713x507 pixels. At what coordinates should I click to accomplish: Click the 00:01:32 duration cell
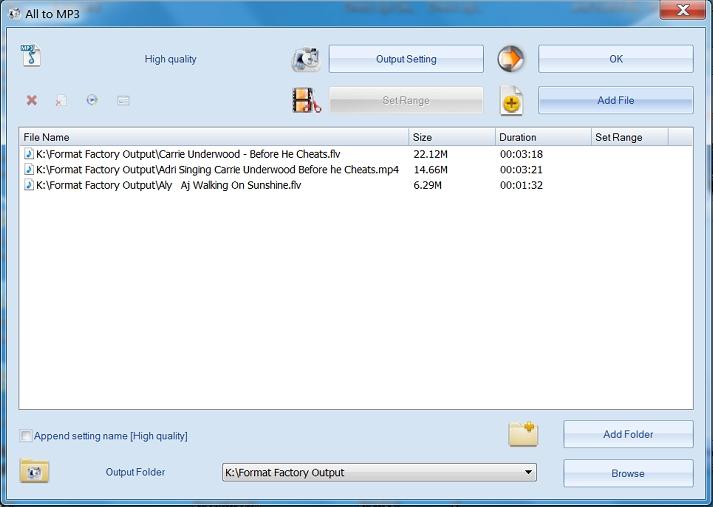point(521,185)
